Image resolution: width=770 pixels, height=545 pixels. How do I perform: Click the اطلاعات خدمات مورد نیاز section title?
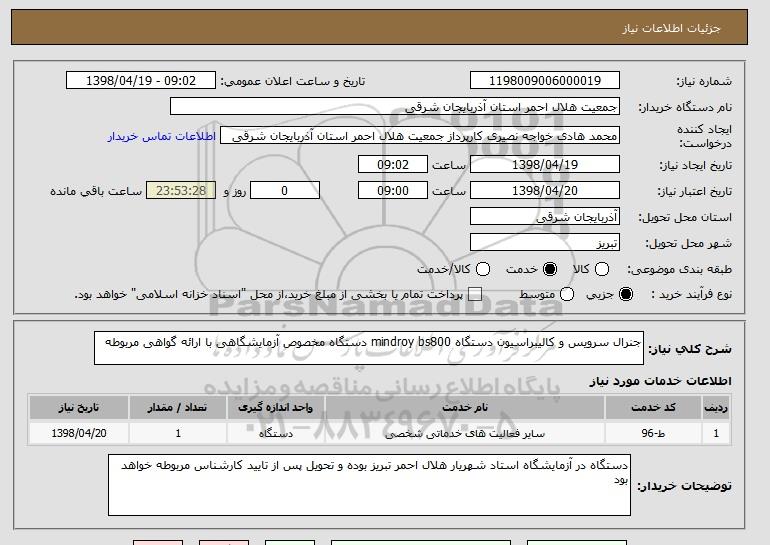660,381
